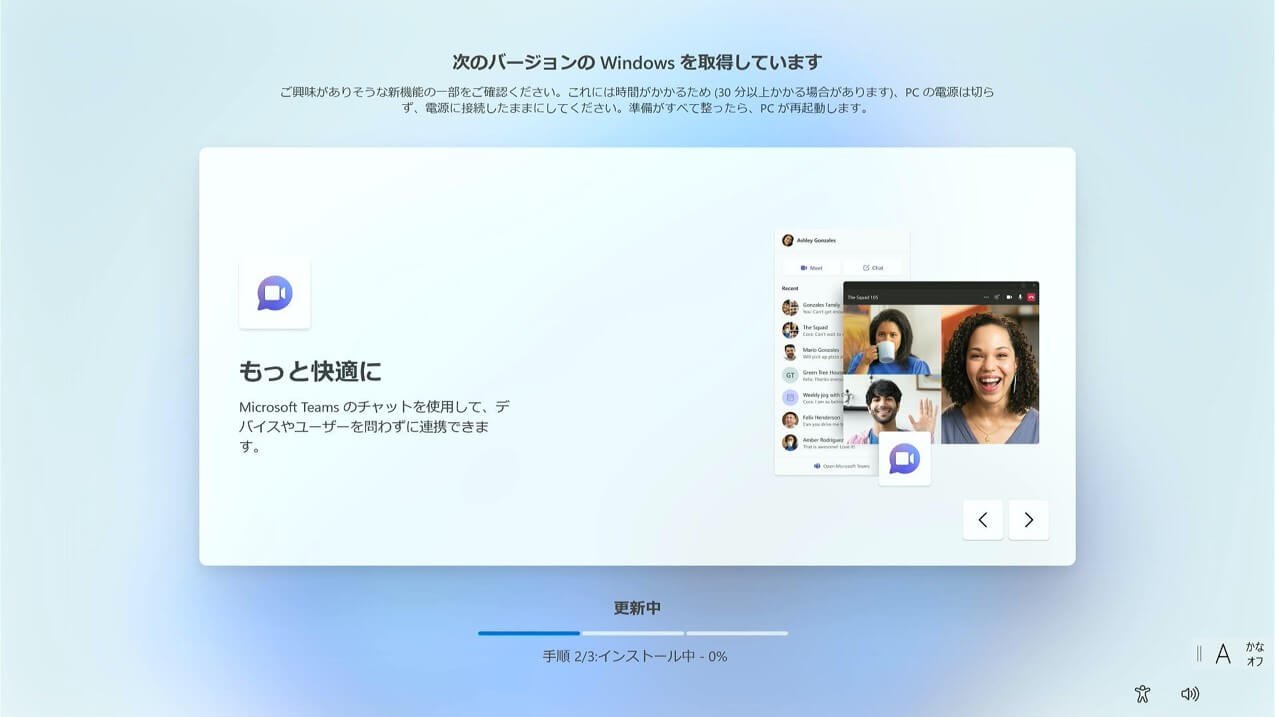
Task: Click the もっと快適に heading
Action: pos(310,371)
